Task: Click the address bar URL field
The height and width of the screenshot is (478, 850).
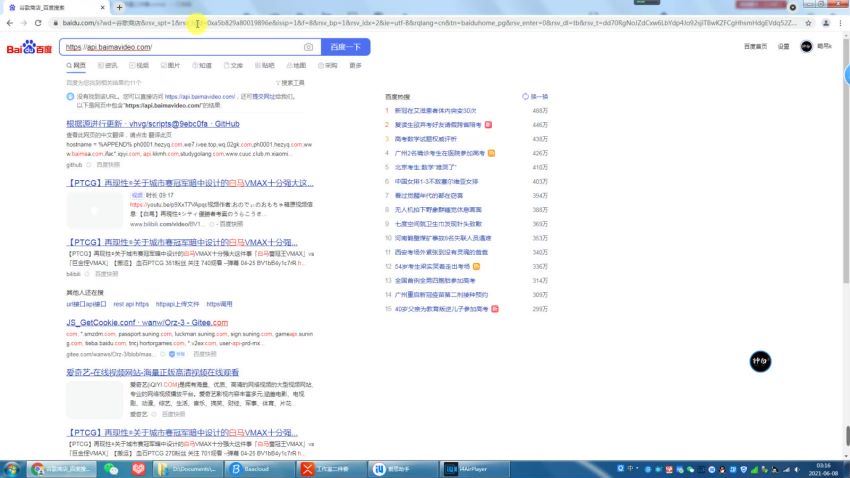Action: (428, 23)
